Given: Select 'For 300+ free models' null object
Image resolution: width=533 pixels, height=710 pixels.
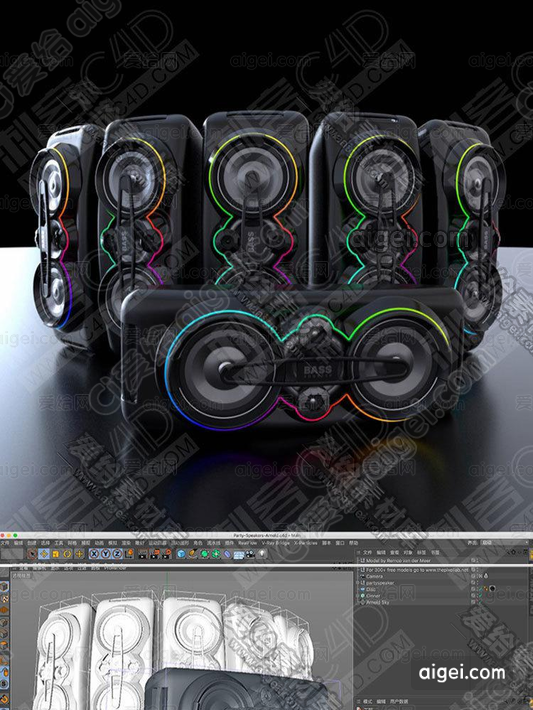Looking at the screenshot, I should click(x=417, y=570).
